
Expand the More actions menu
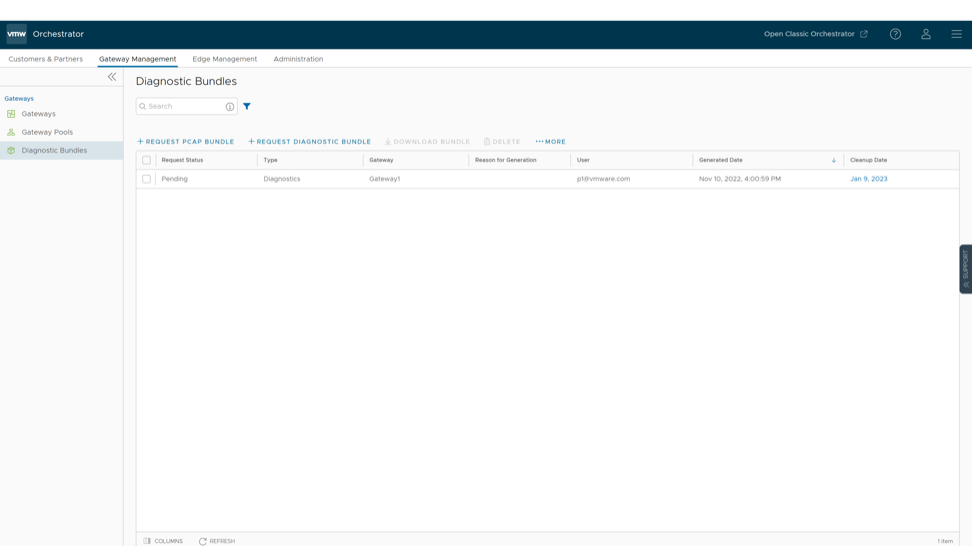coord(550,142)
